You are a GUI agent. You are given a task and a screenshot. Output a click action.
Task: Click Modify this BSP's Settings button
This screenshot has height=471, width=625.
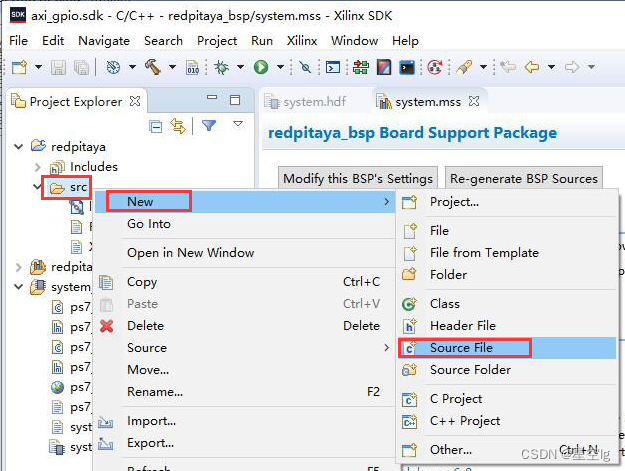tap(358, 179)
